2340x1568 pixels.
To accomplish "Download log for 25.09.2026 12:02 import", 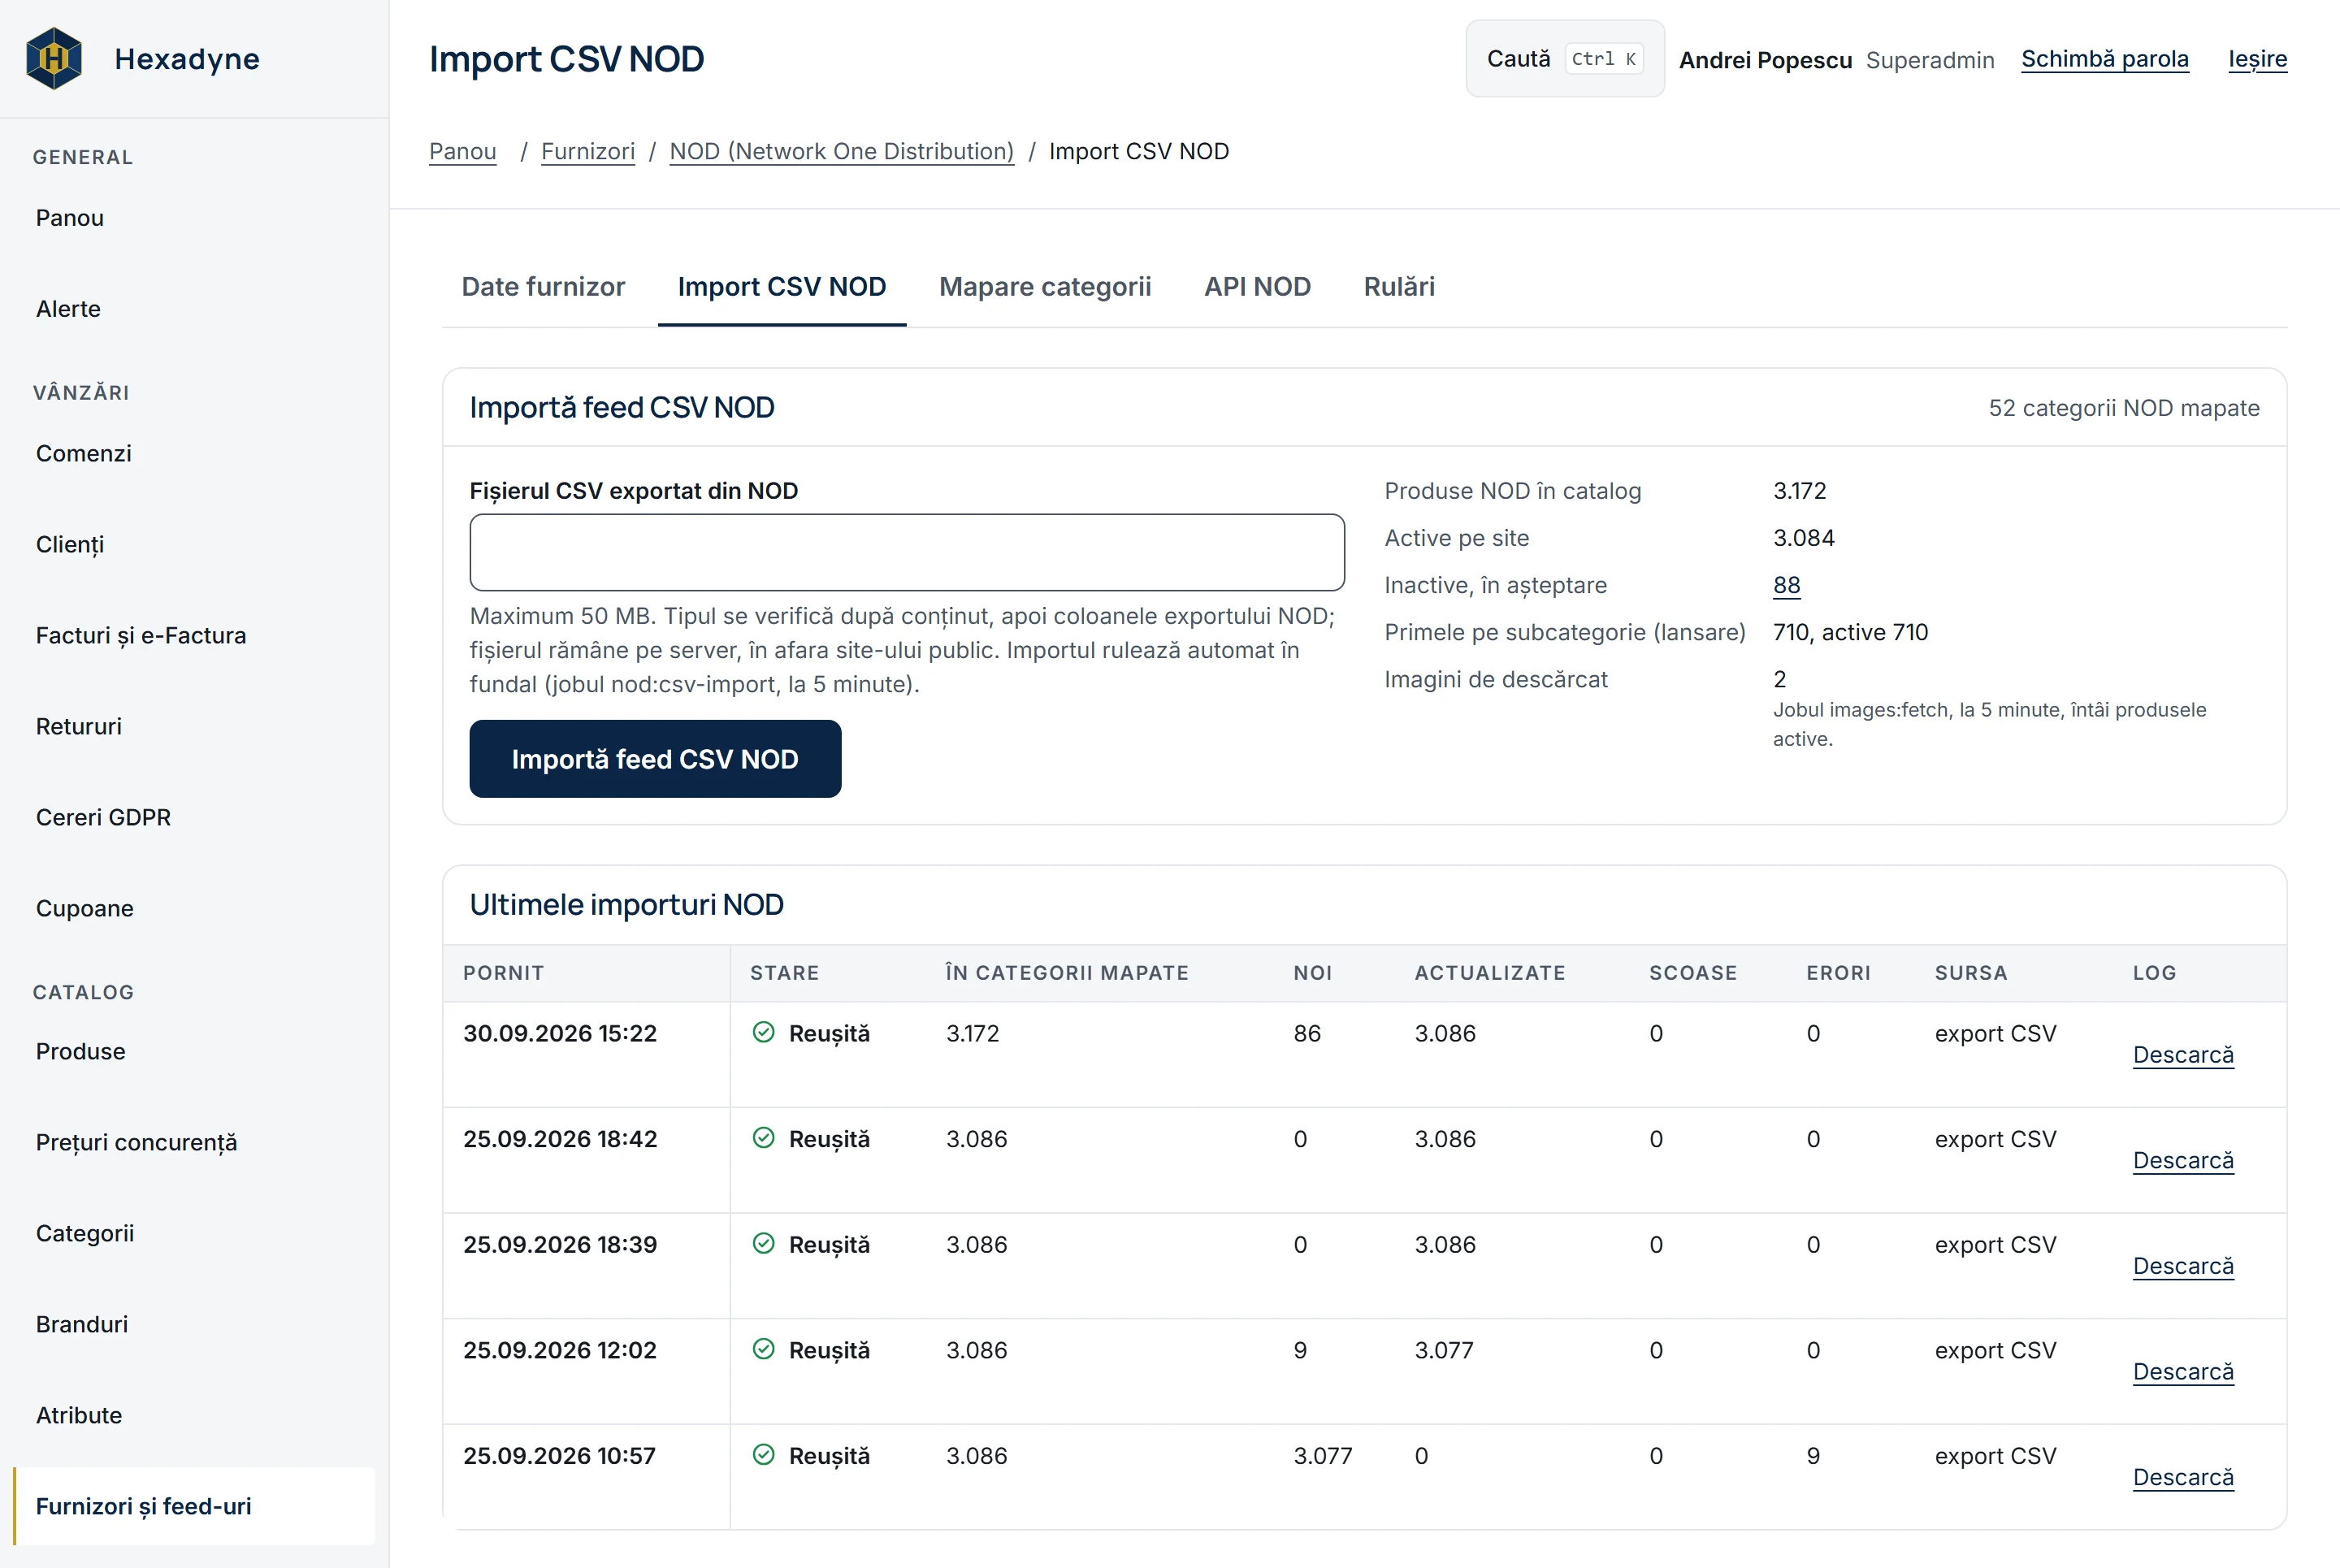I will [x=2183, y=1371].
